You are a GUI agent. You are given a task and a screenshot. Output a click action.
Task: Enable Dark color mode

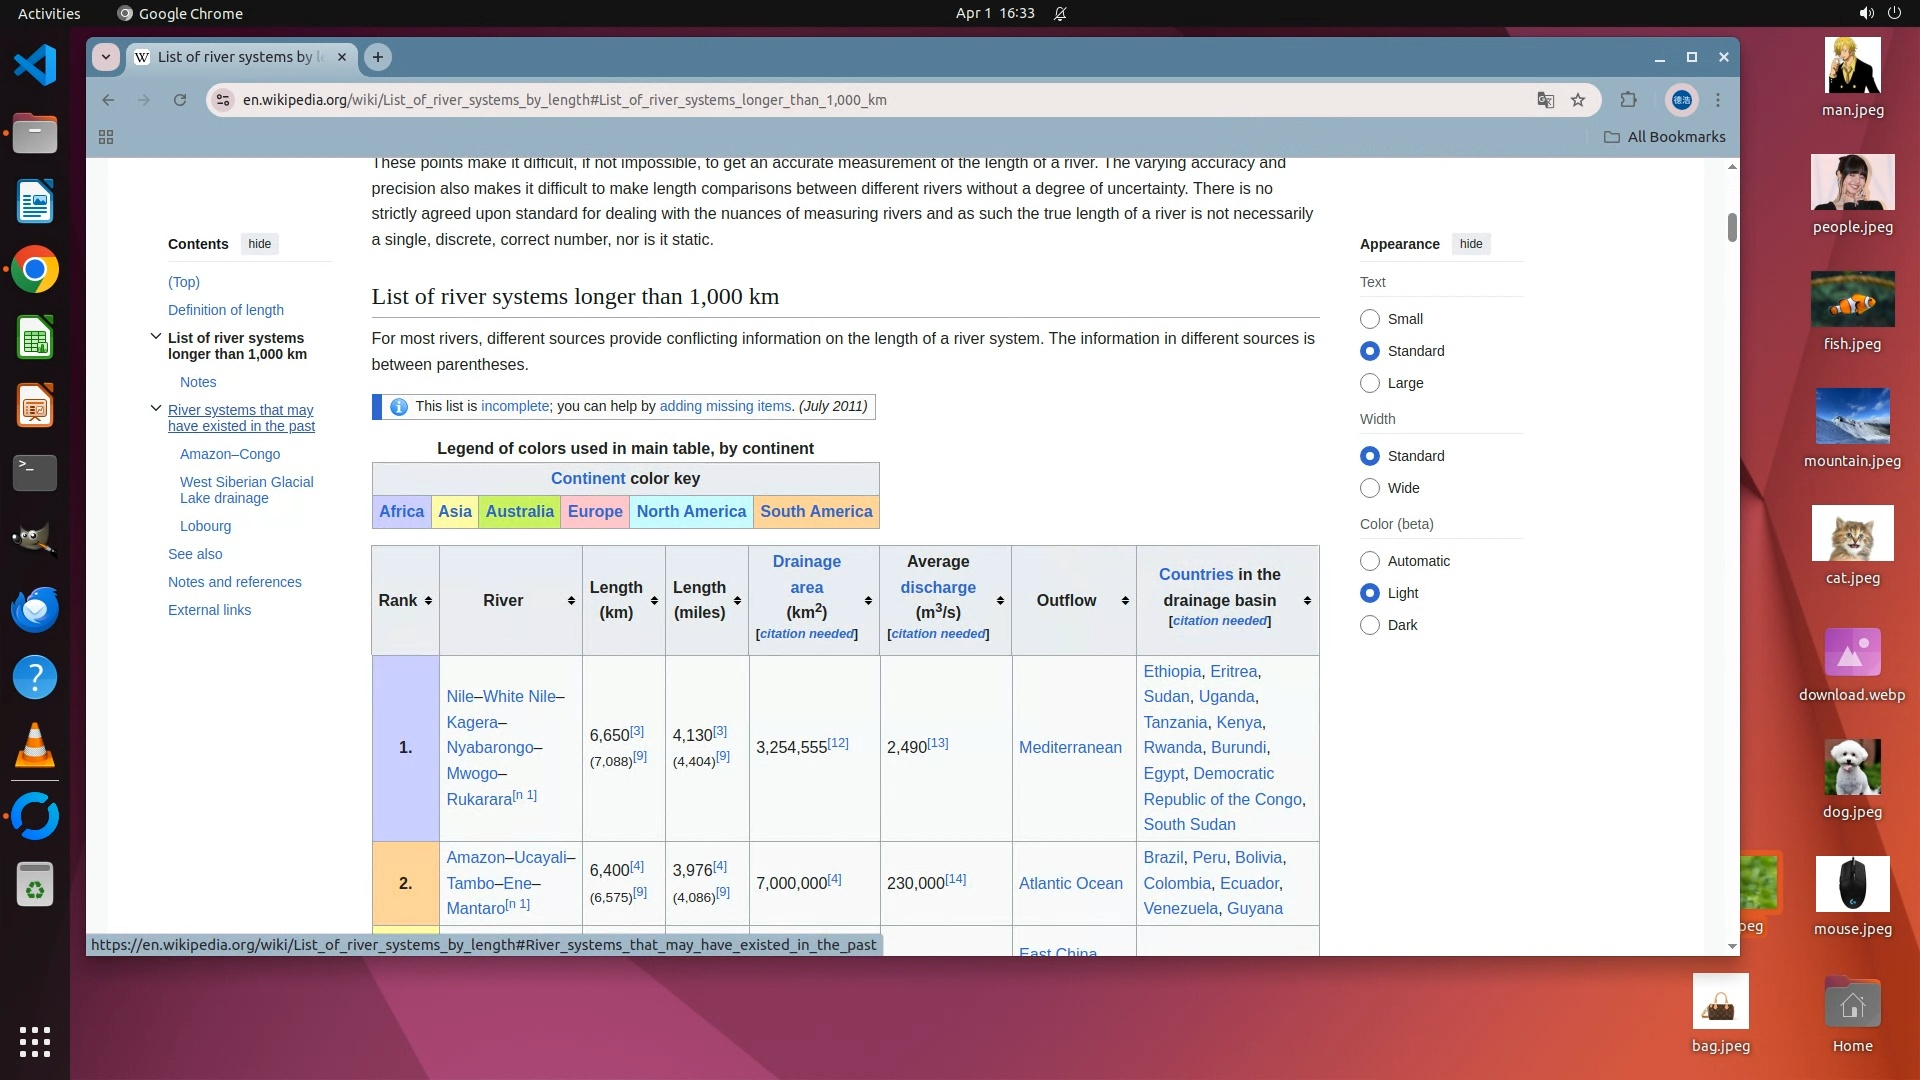point(1370,625)
